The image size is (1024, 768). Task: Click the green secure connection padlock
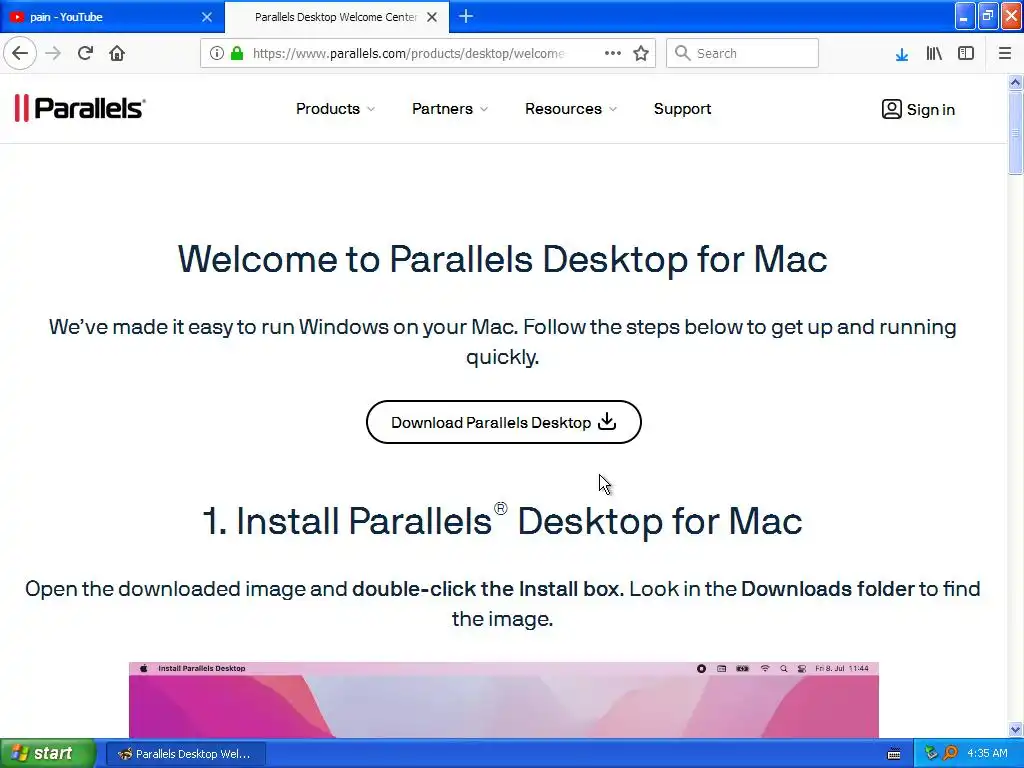pyautogui.click(x=237, y=53)
